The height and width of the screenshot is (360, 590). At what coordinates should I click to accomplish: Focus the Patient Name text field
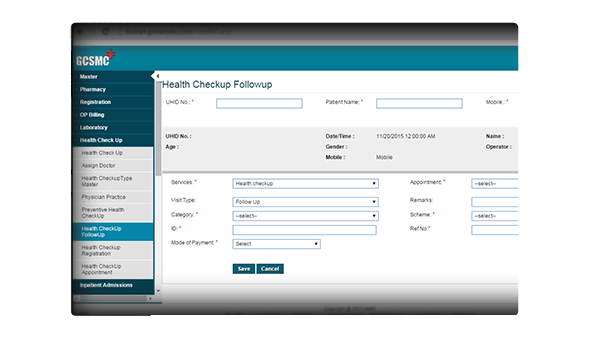(419, 103)
